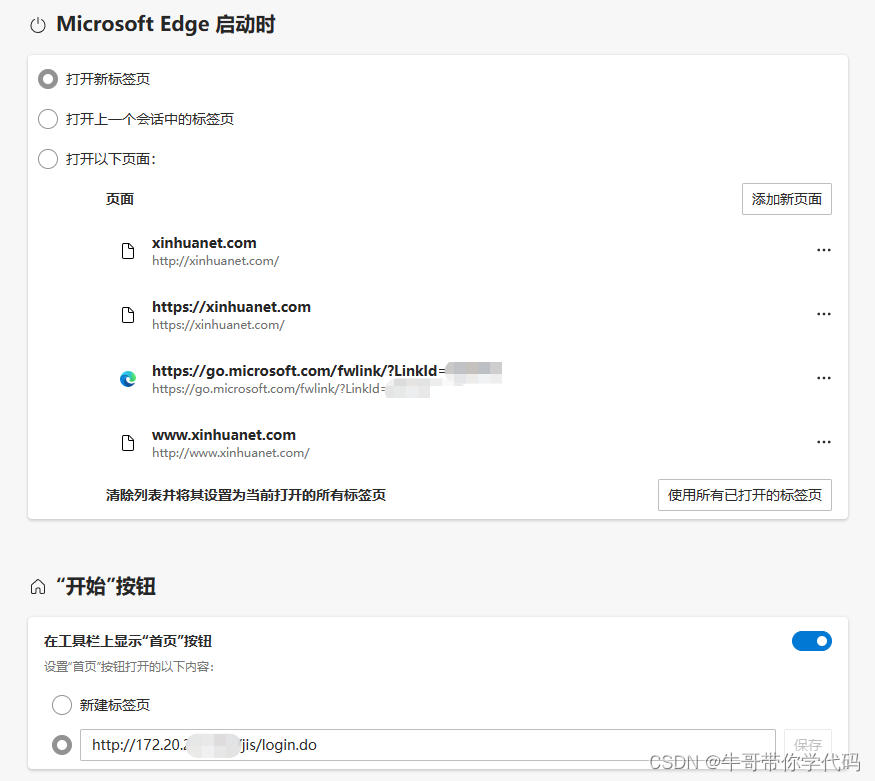Choose the 打开以下页面 radio option
The image size is (875, 781).
pos(48,159)
